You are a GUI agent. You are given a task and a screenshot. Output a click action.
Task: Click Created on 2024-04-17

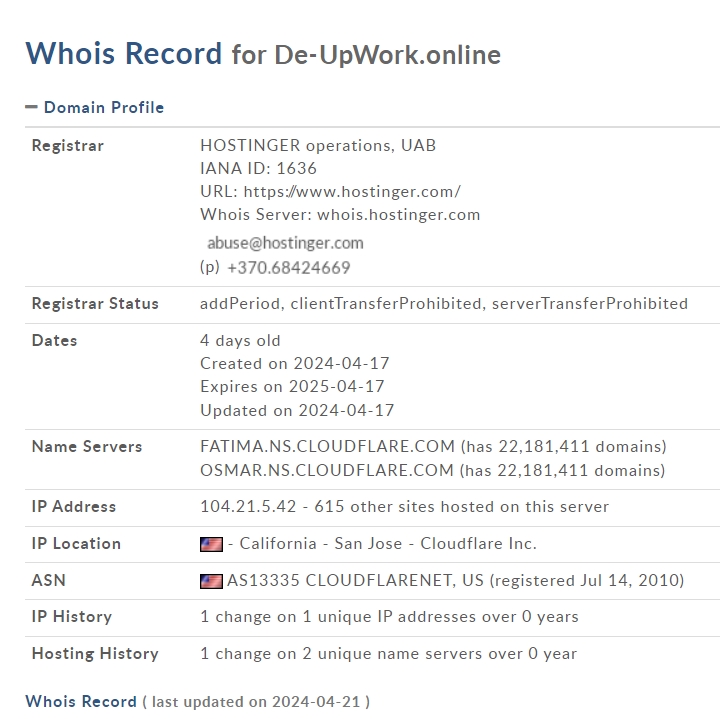(294, 363)
